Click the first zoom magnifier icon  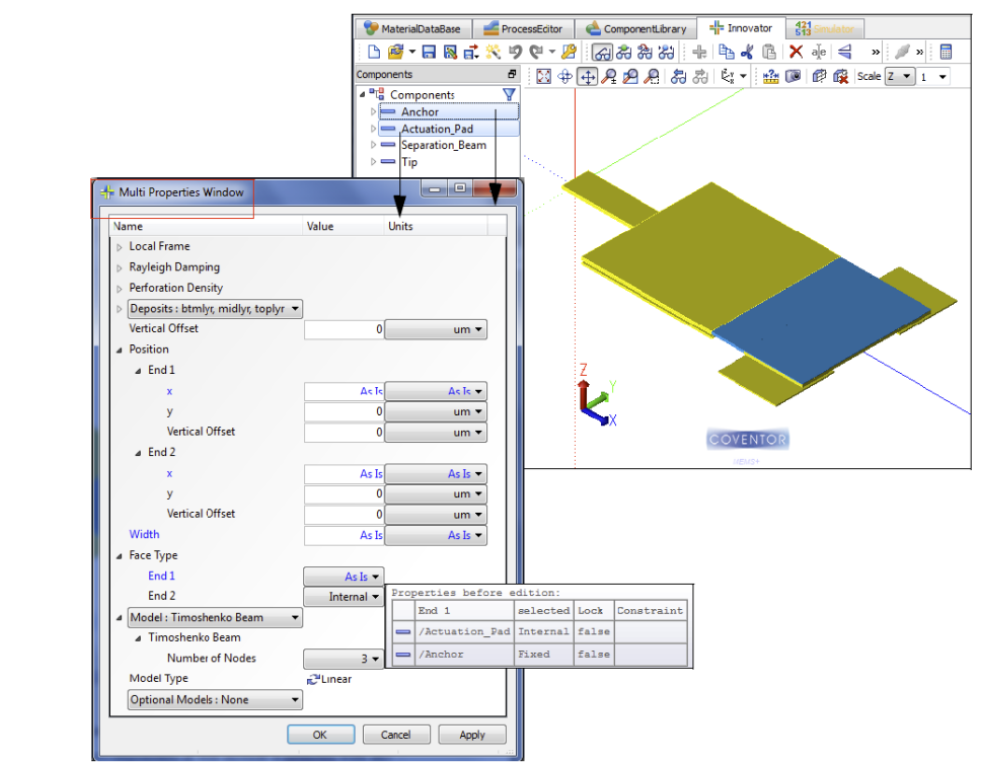coord(609,77)
